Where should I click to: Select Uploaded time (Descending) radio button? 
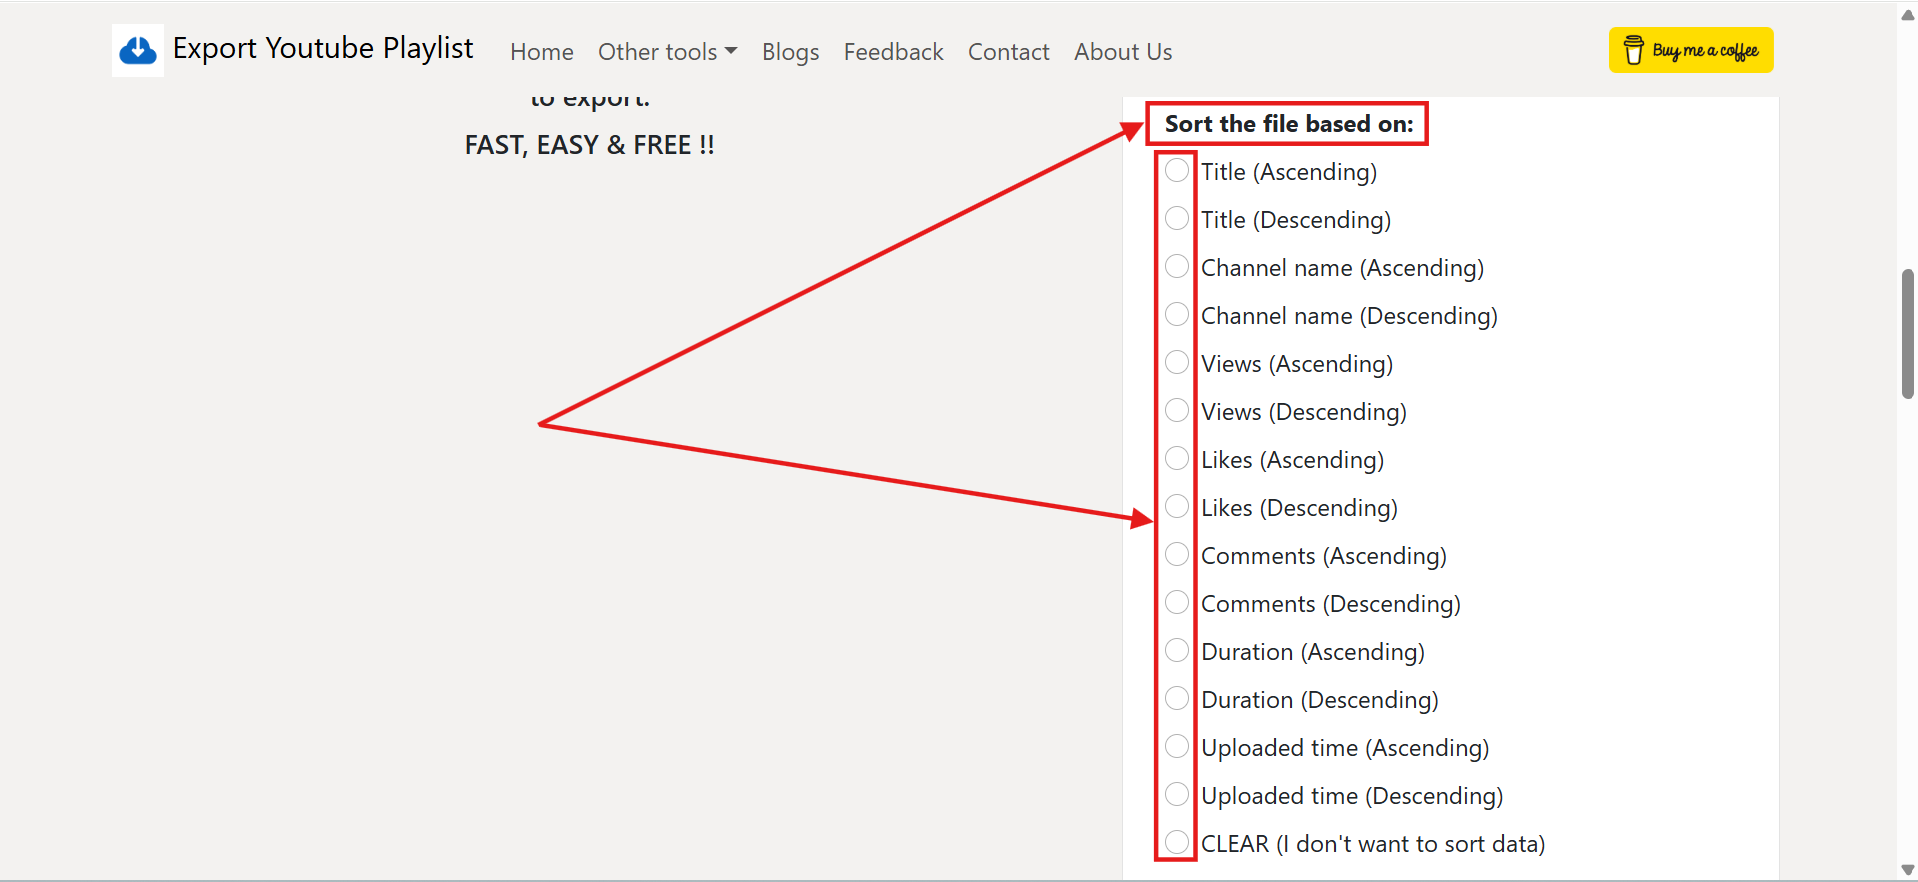tap(1177, 794)
